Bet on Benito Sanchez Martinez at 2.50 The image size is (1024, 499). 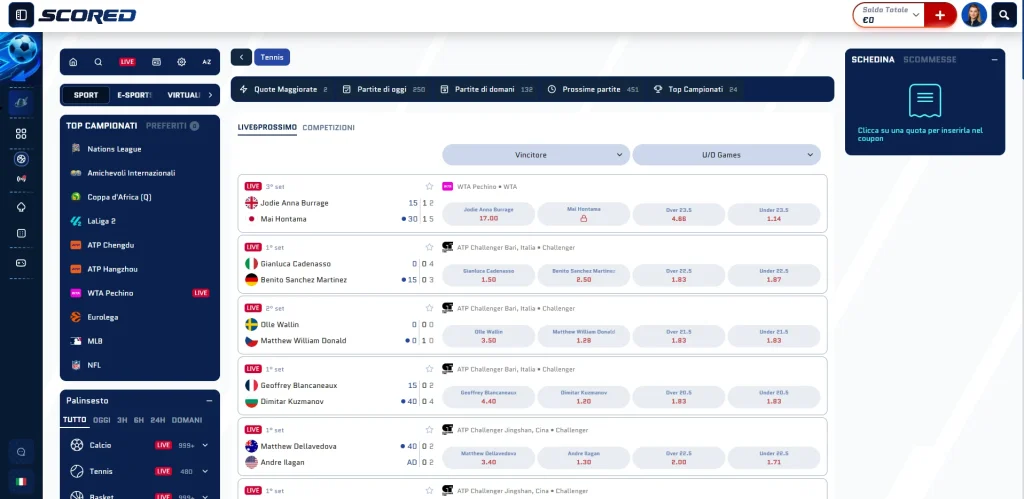click(x=584, y=275)
